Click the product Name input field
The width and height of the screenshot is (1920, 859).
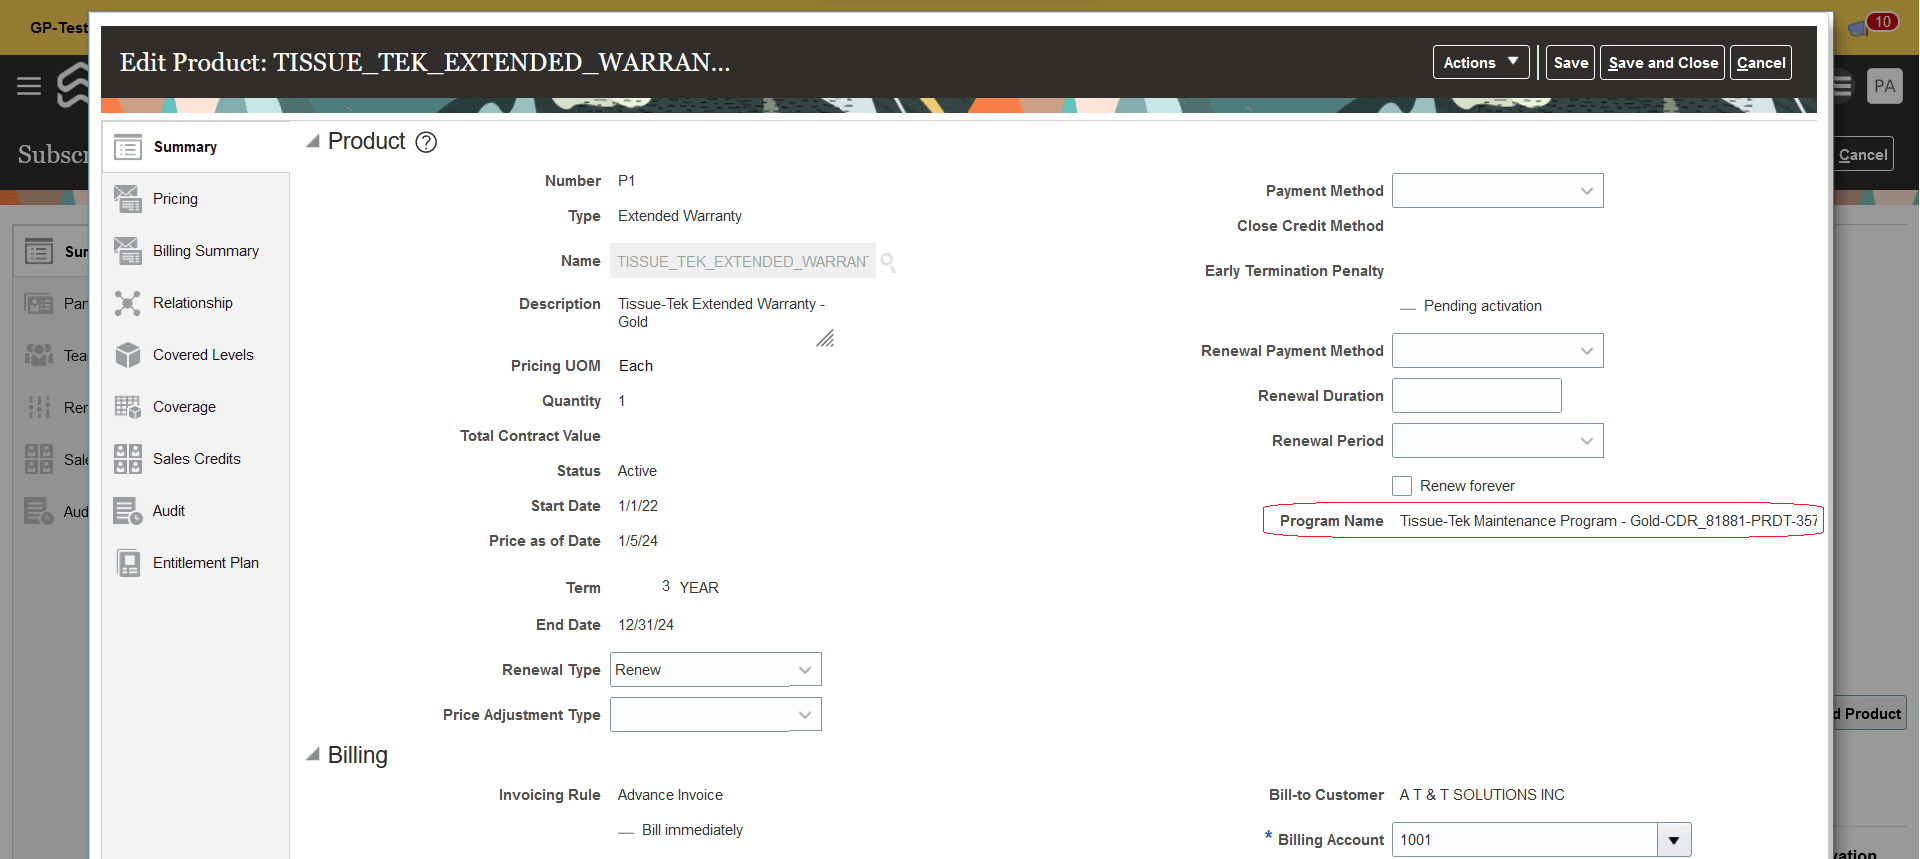click(x=743, y=262)
